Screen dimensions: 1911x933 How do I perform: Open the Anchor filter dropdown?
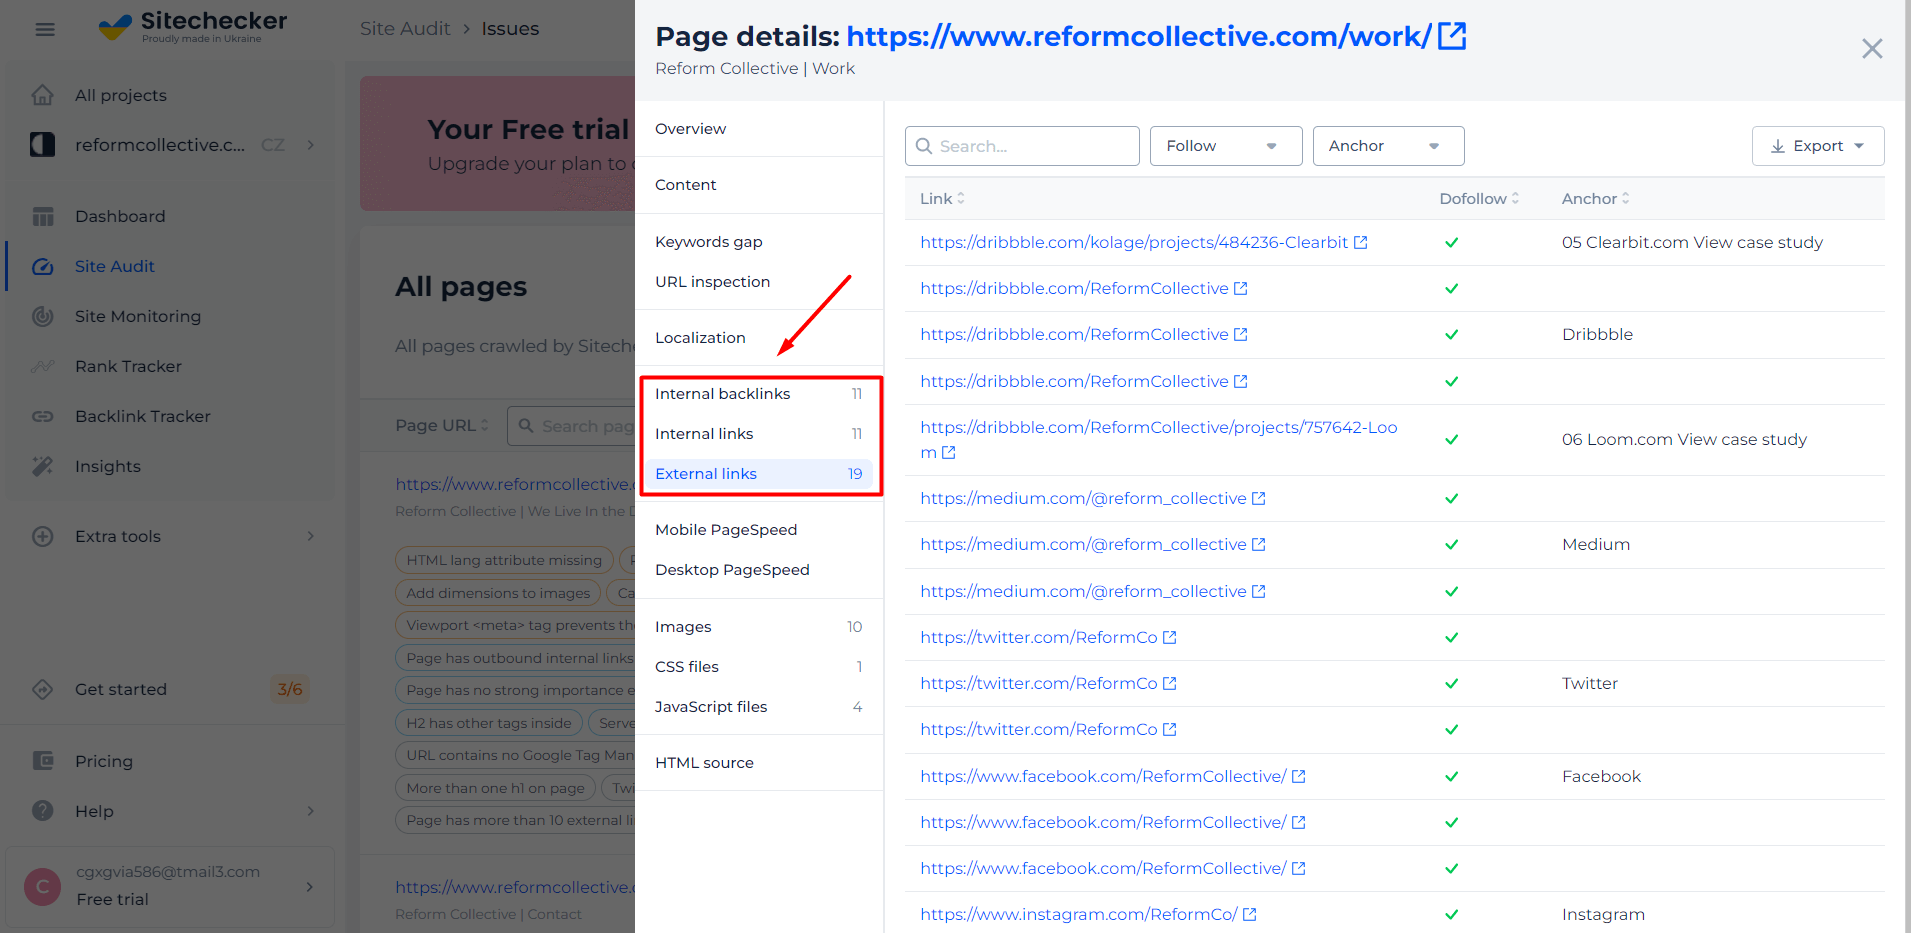[x=1388, y=146]
